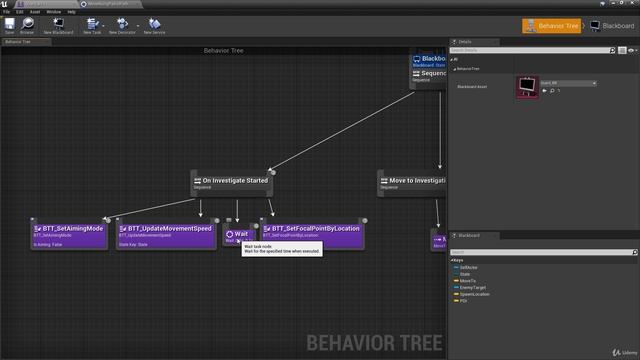
Task: Click the Details search magnifier icon
Action: click(x=612, y=50)
